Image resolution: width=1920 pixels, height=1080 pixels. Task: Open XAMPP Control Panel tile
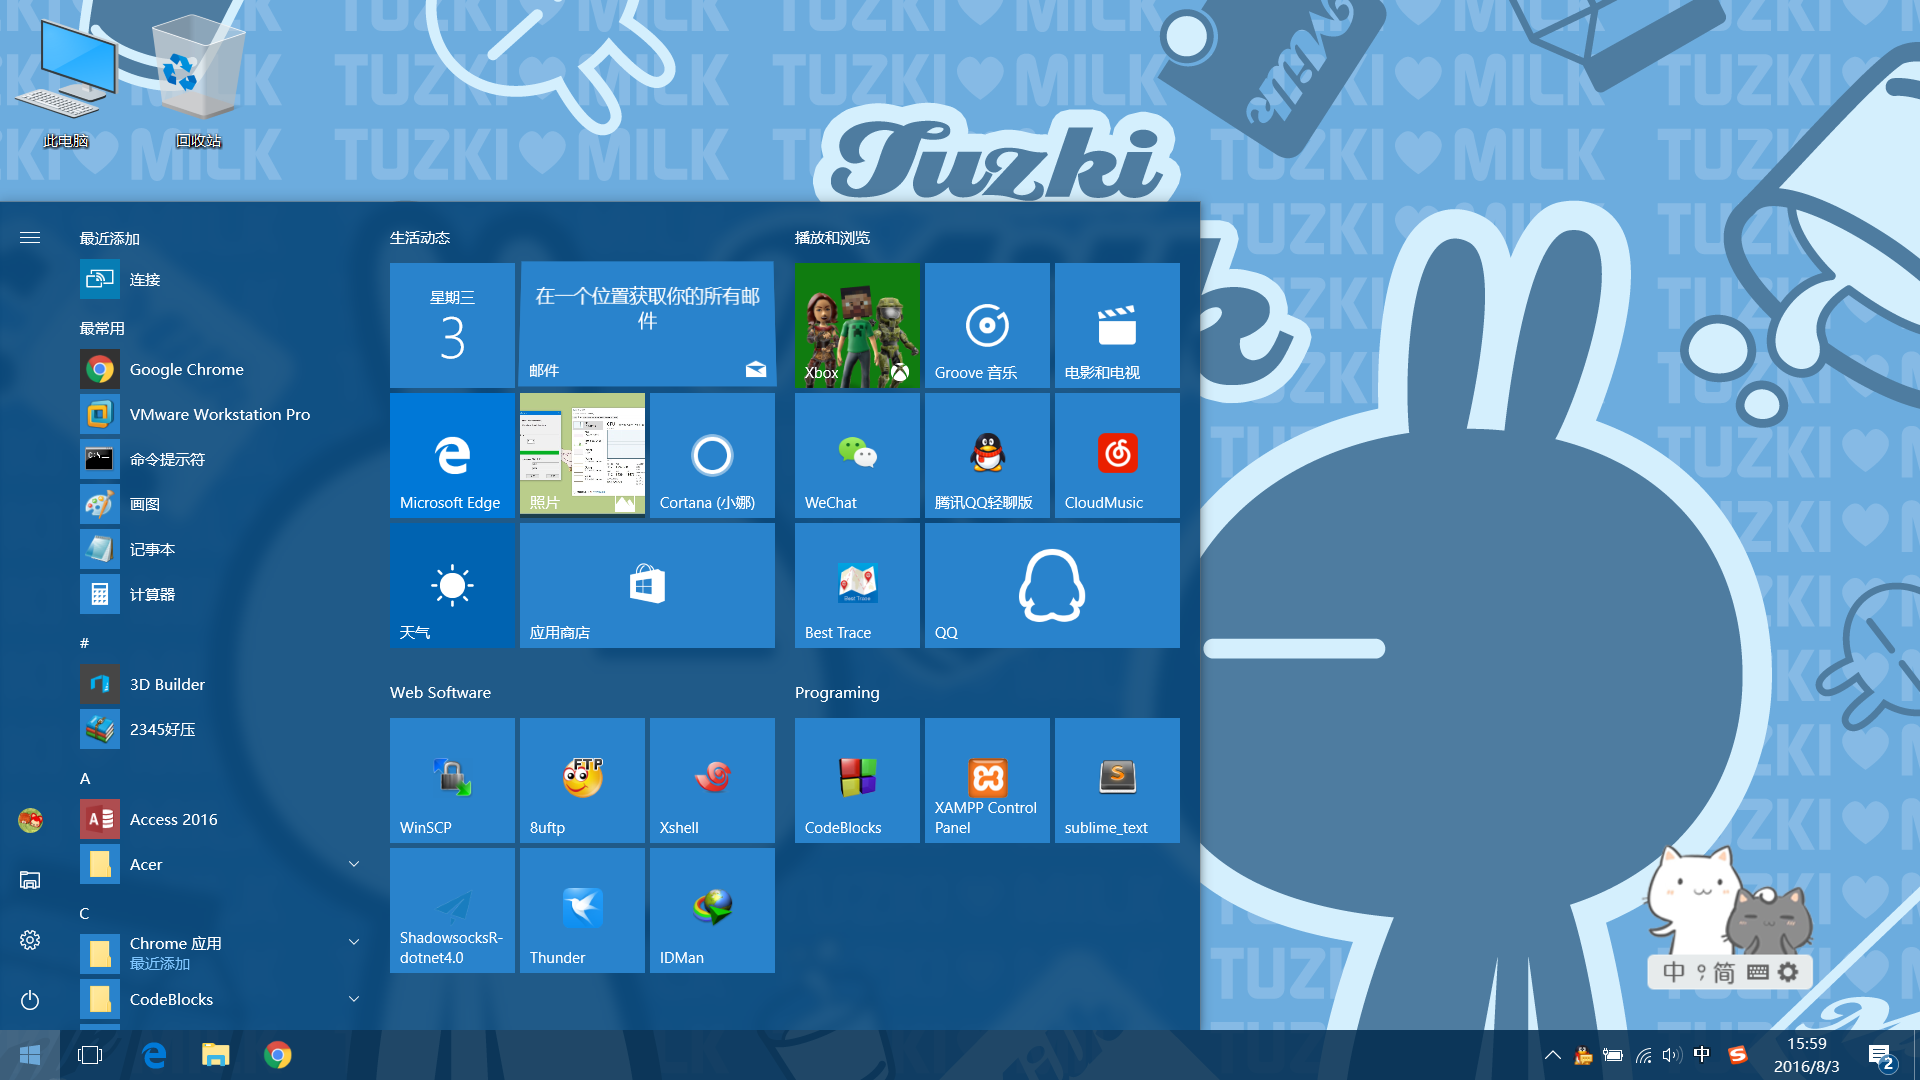point(987,780)
